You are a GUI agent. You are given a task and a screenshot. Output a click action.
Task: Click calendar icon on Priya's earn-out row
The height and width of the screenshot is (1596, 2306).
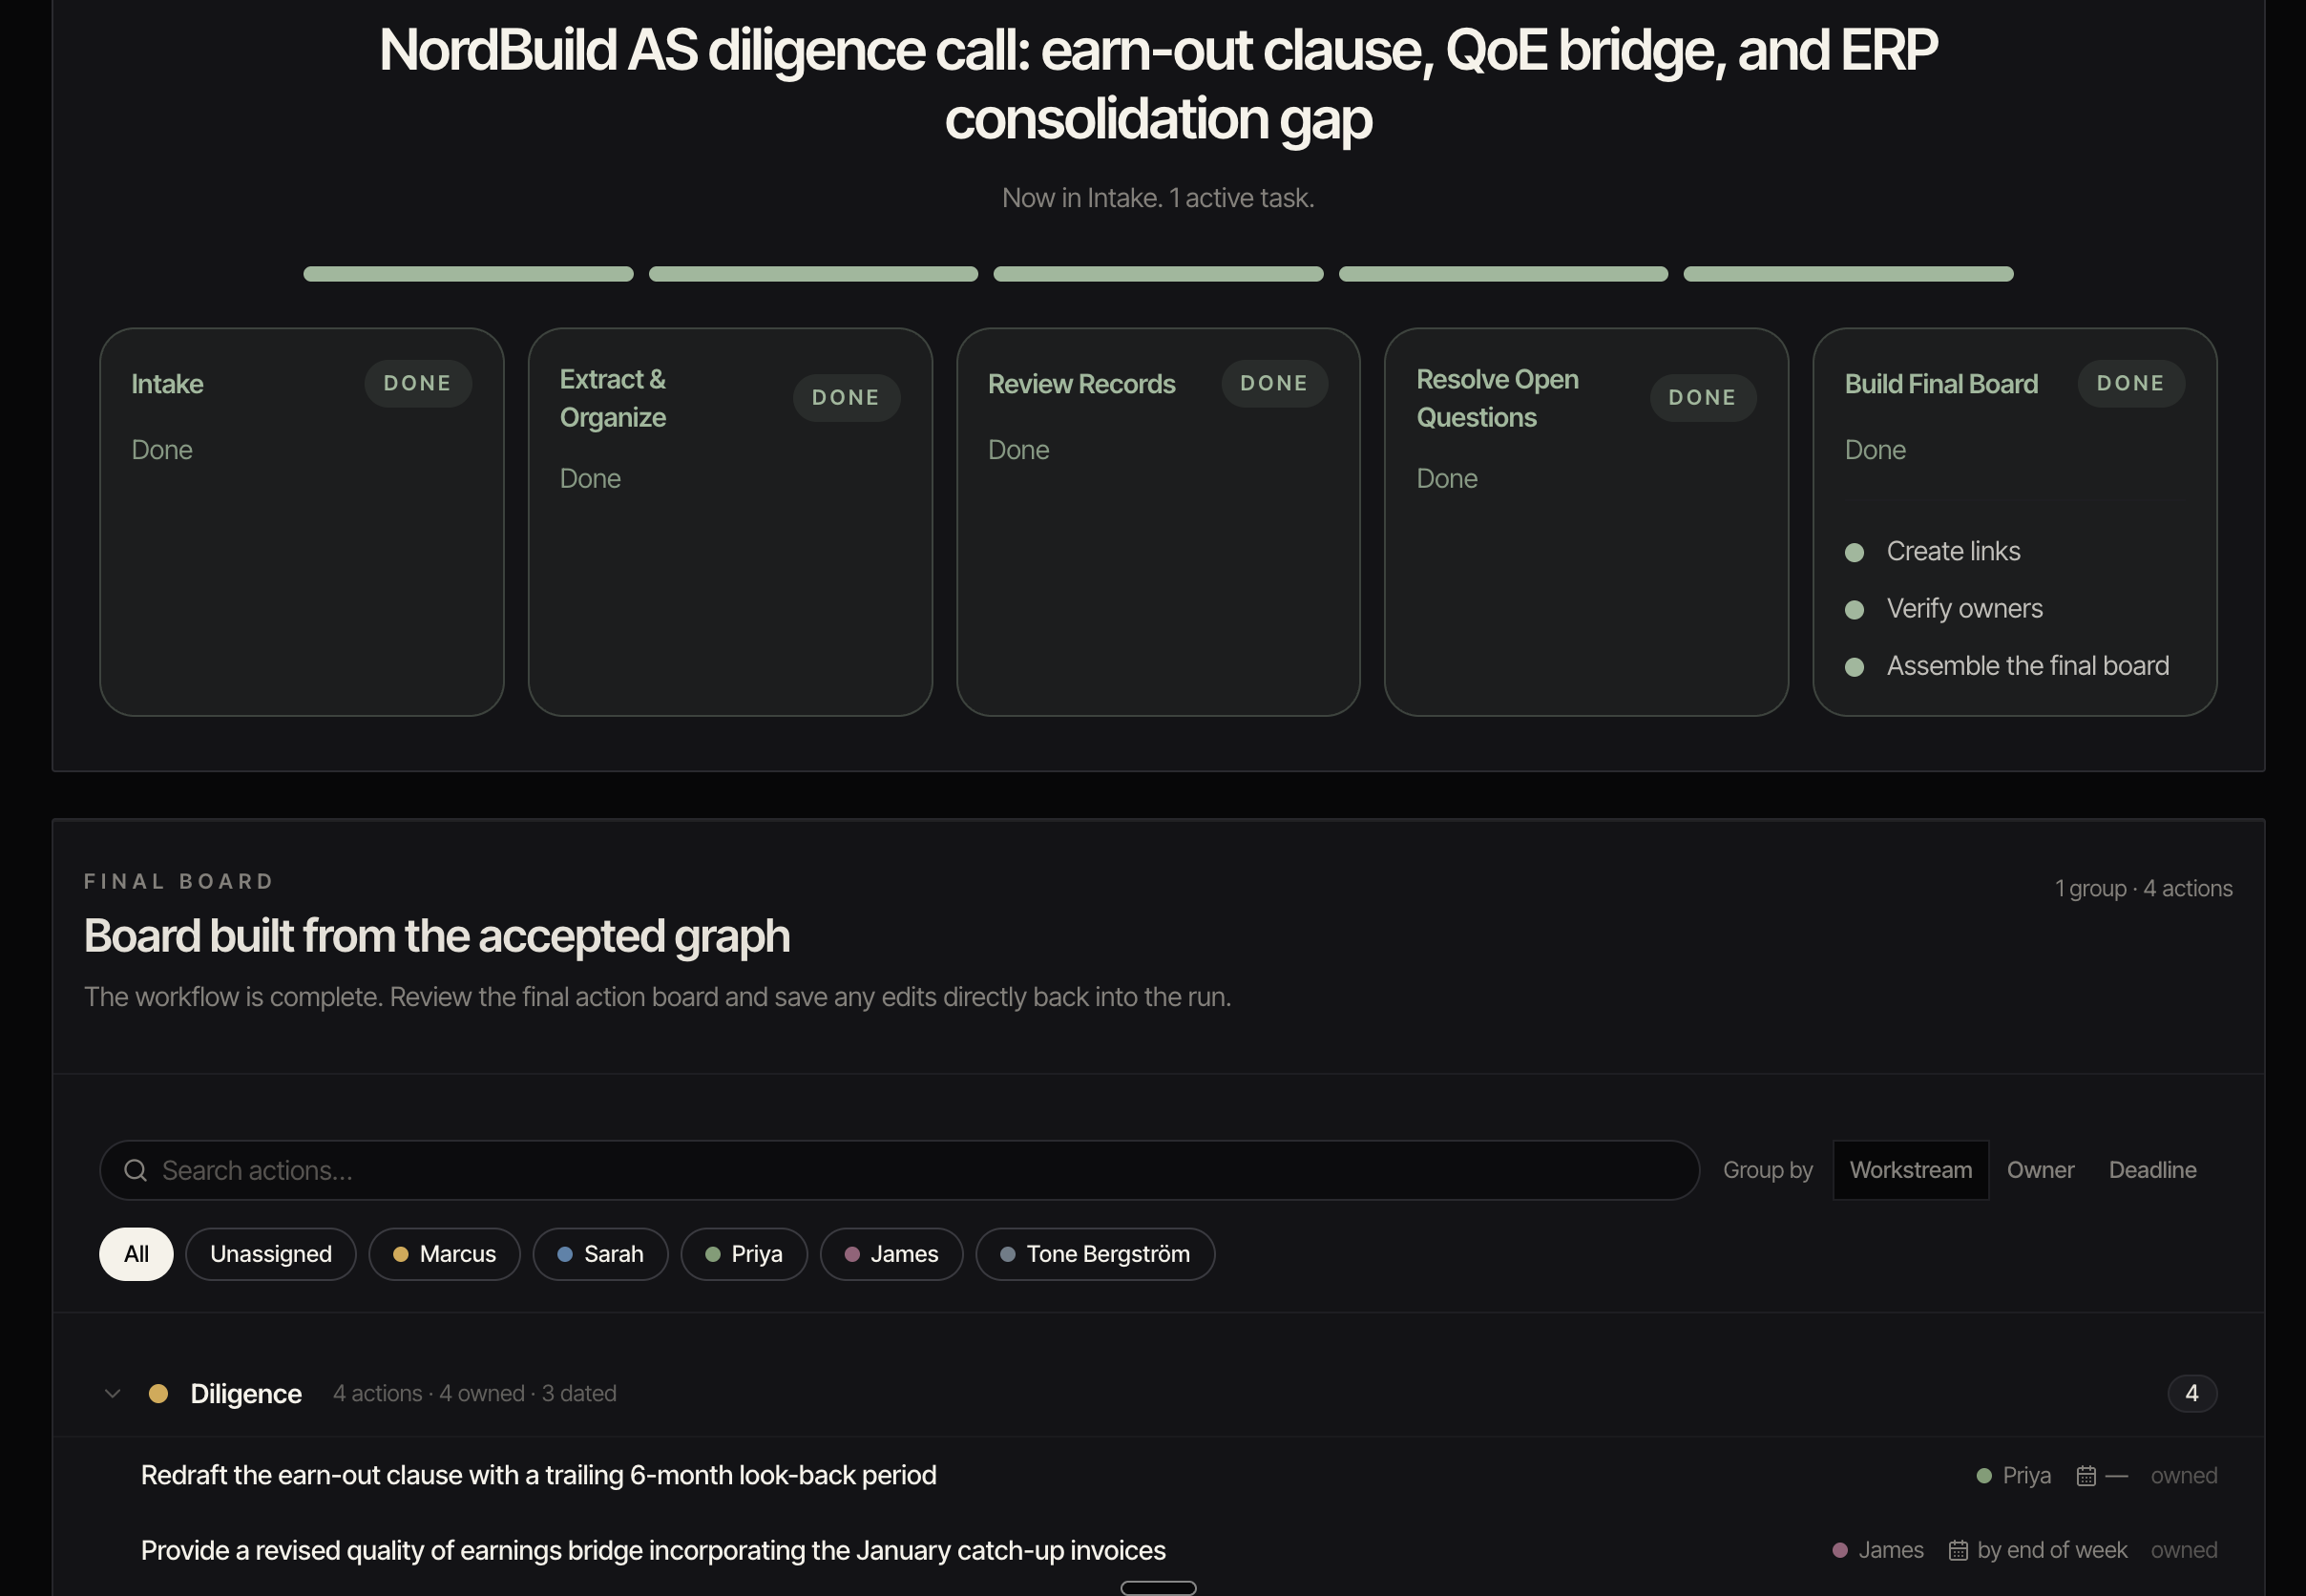pos(2086,1476)
